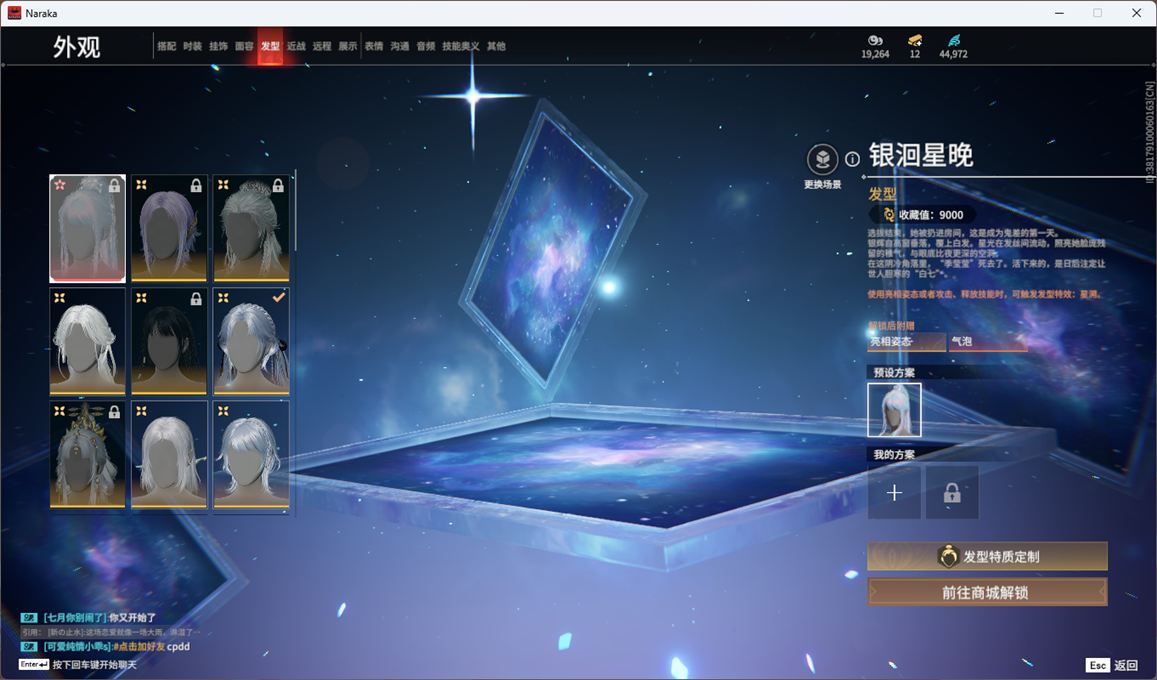This screenshot has width=1157, height=680.
Task: Select the white wavy hairstyle in second row
Action: [87, 341]
